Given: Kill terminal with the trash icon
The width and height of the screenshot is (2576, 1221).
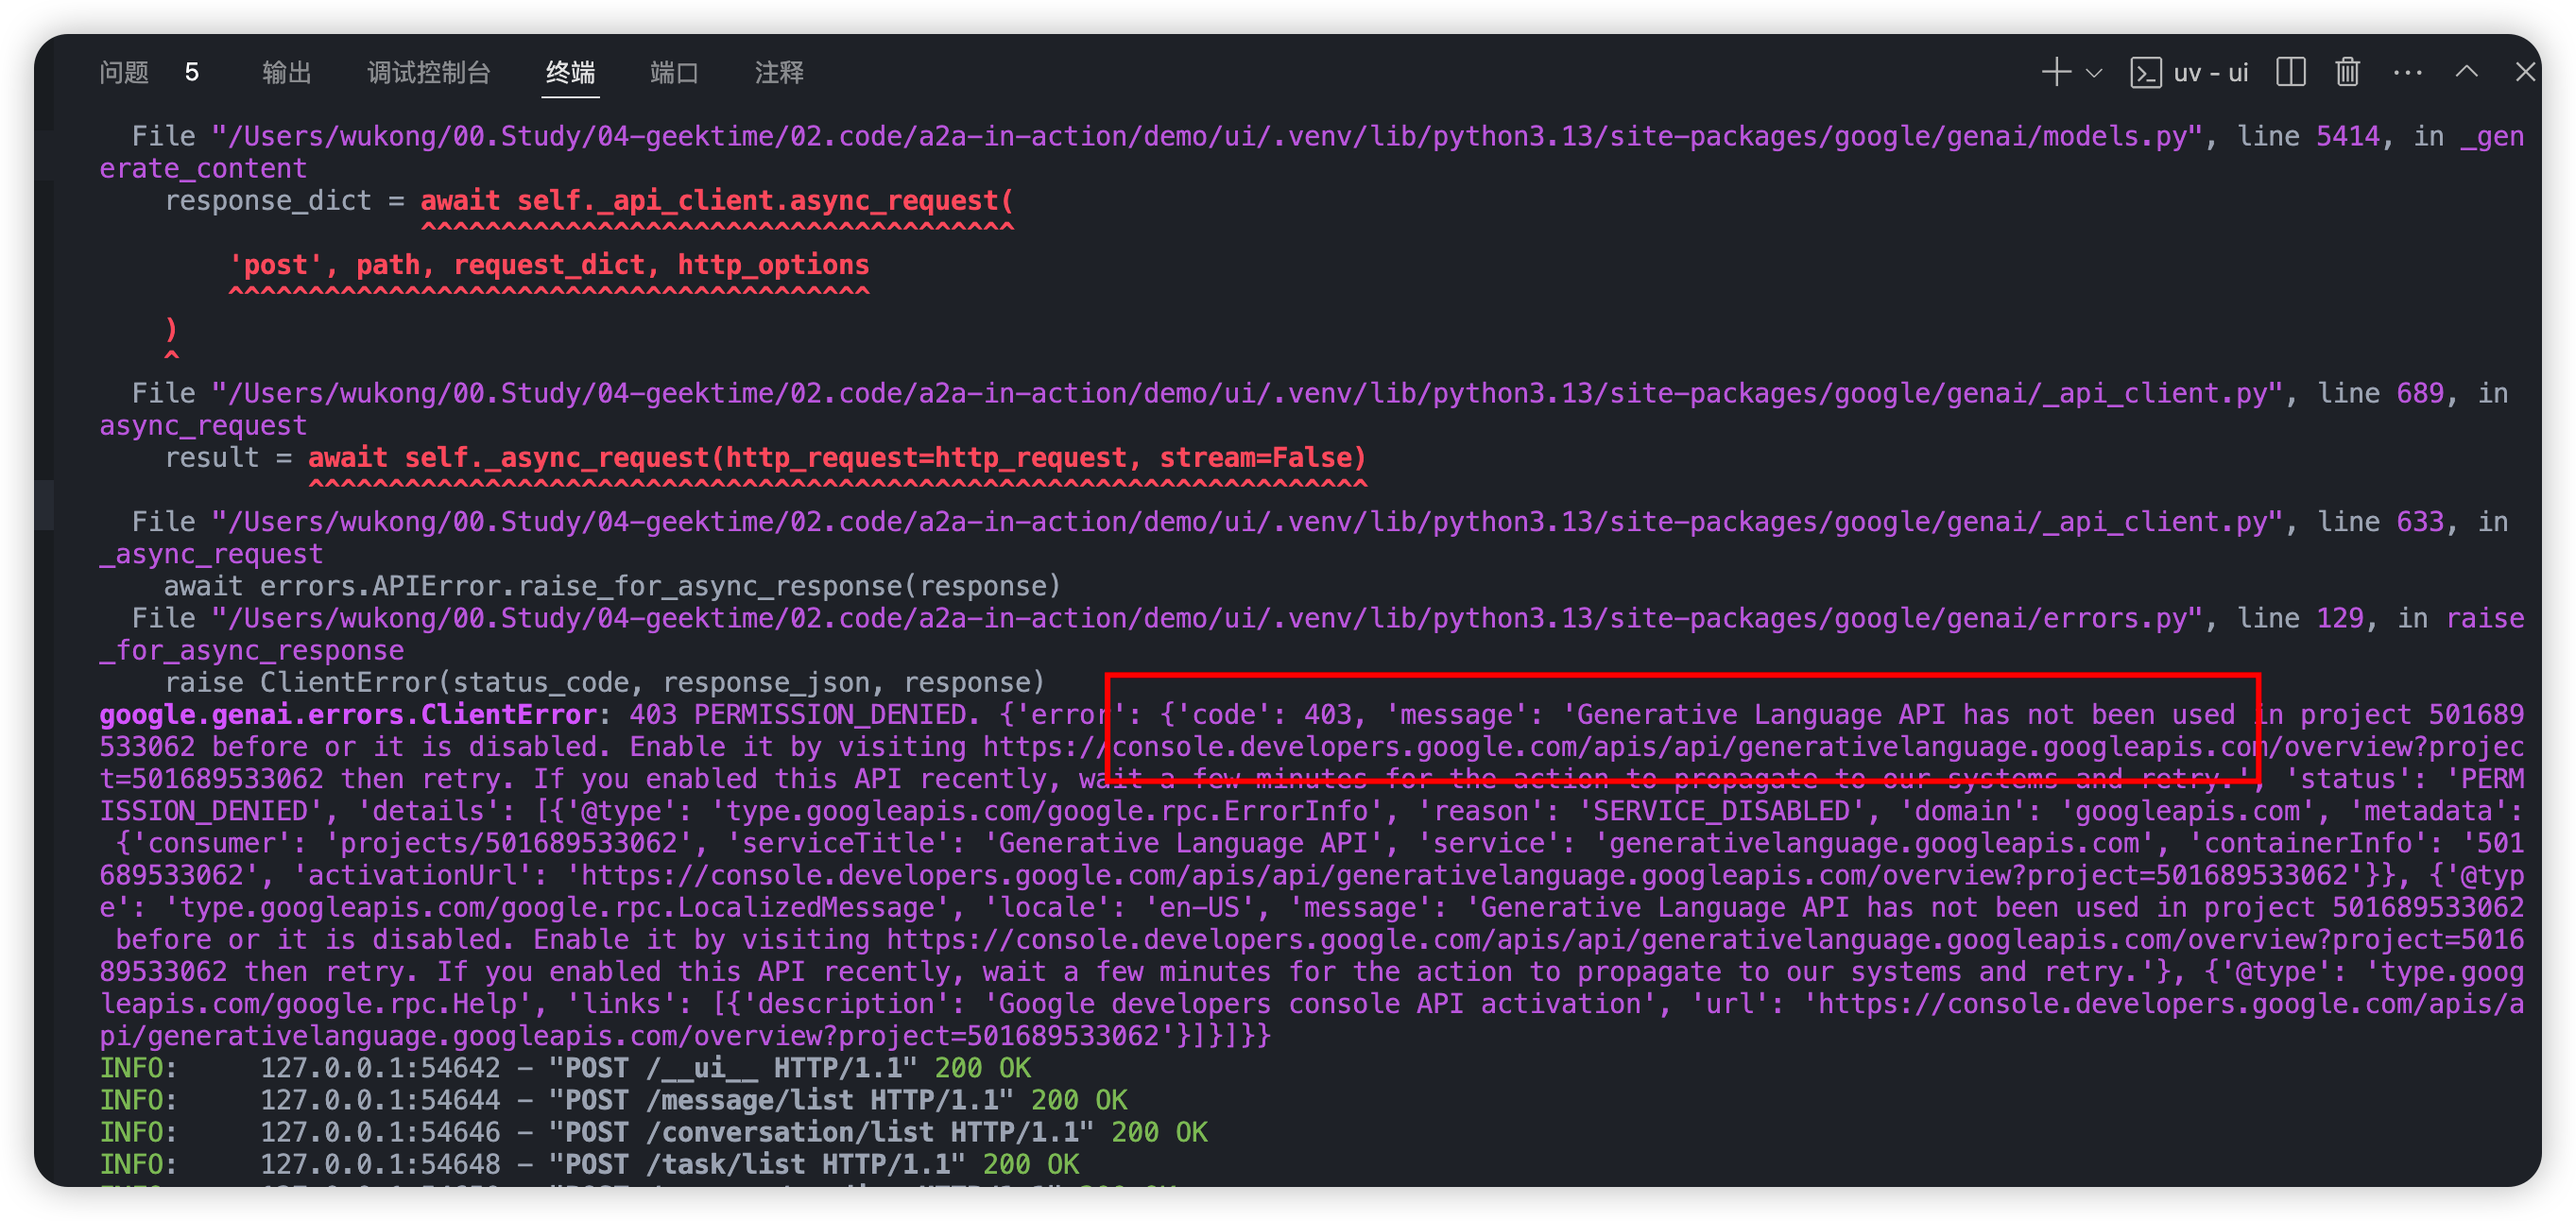Looking at the screenshot, I should [x=2347, y=72].
